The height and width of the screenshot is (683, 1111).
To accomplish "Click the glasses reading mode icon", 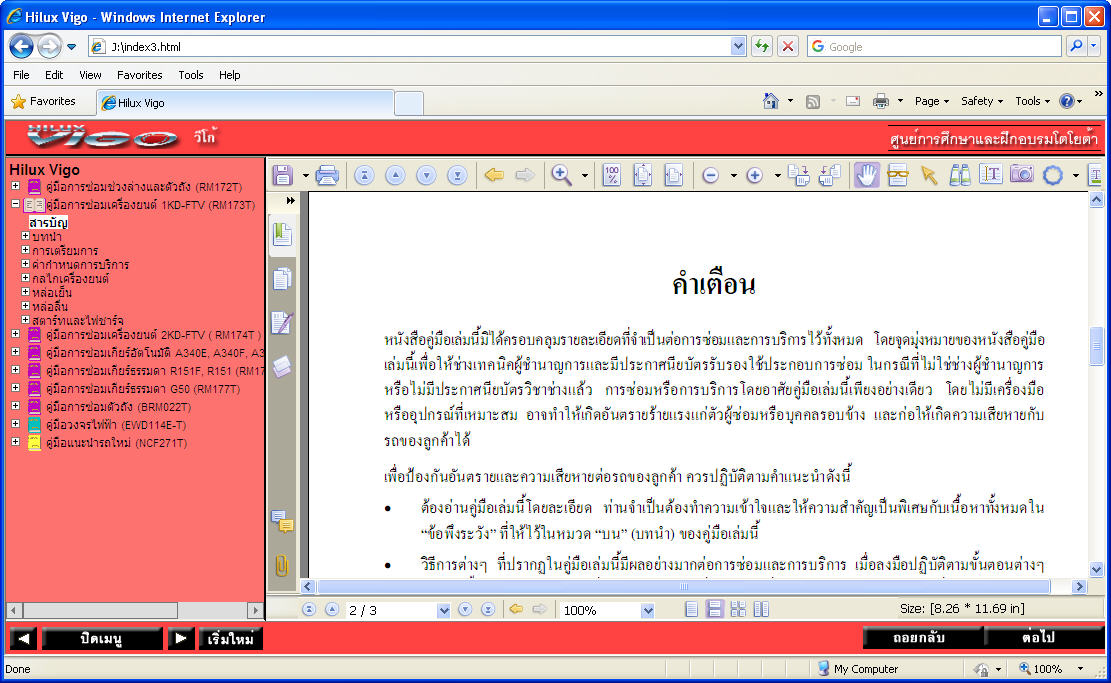I will coord(898,175).
